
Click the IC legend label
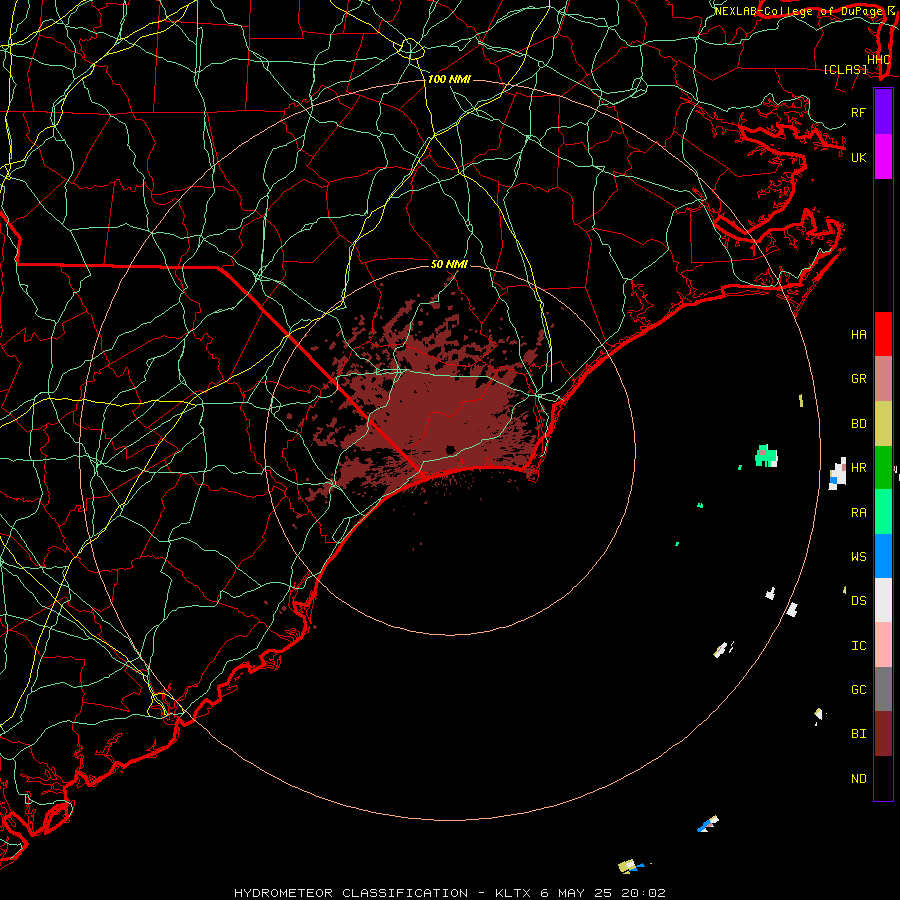coord(858,646)
